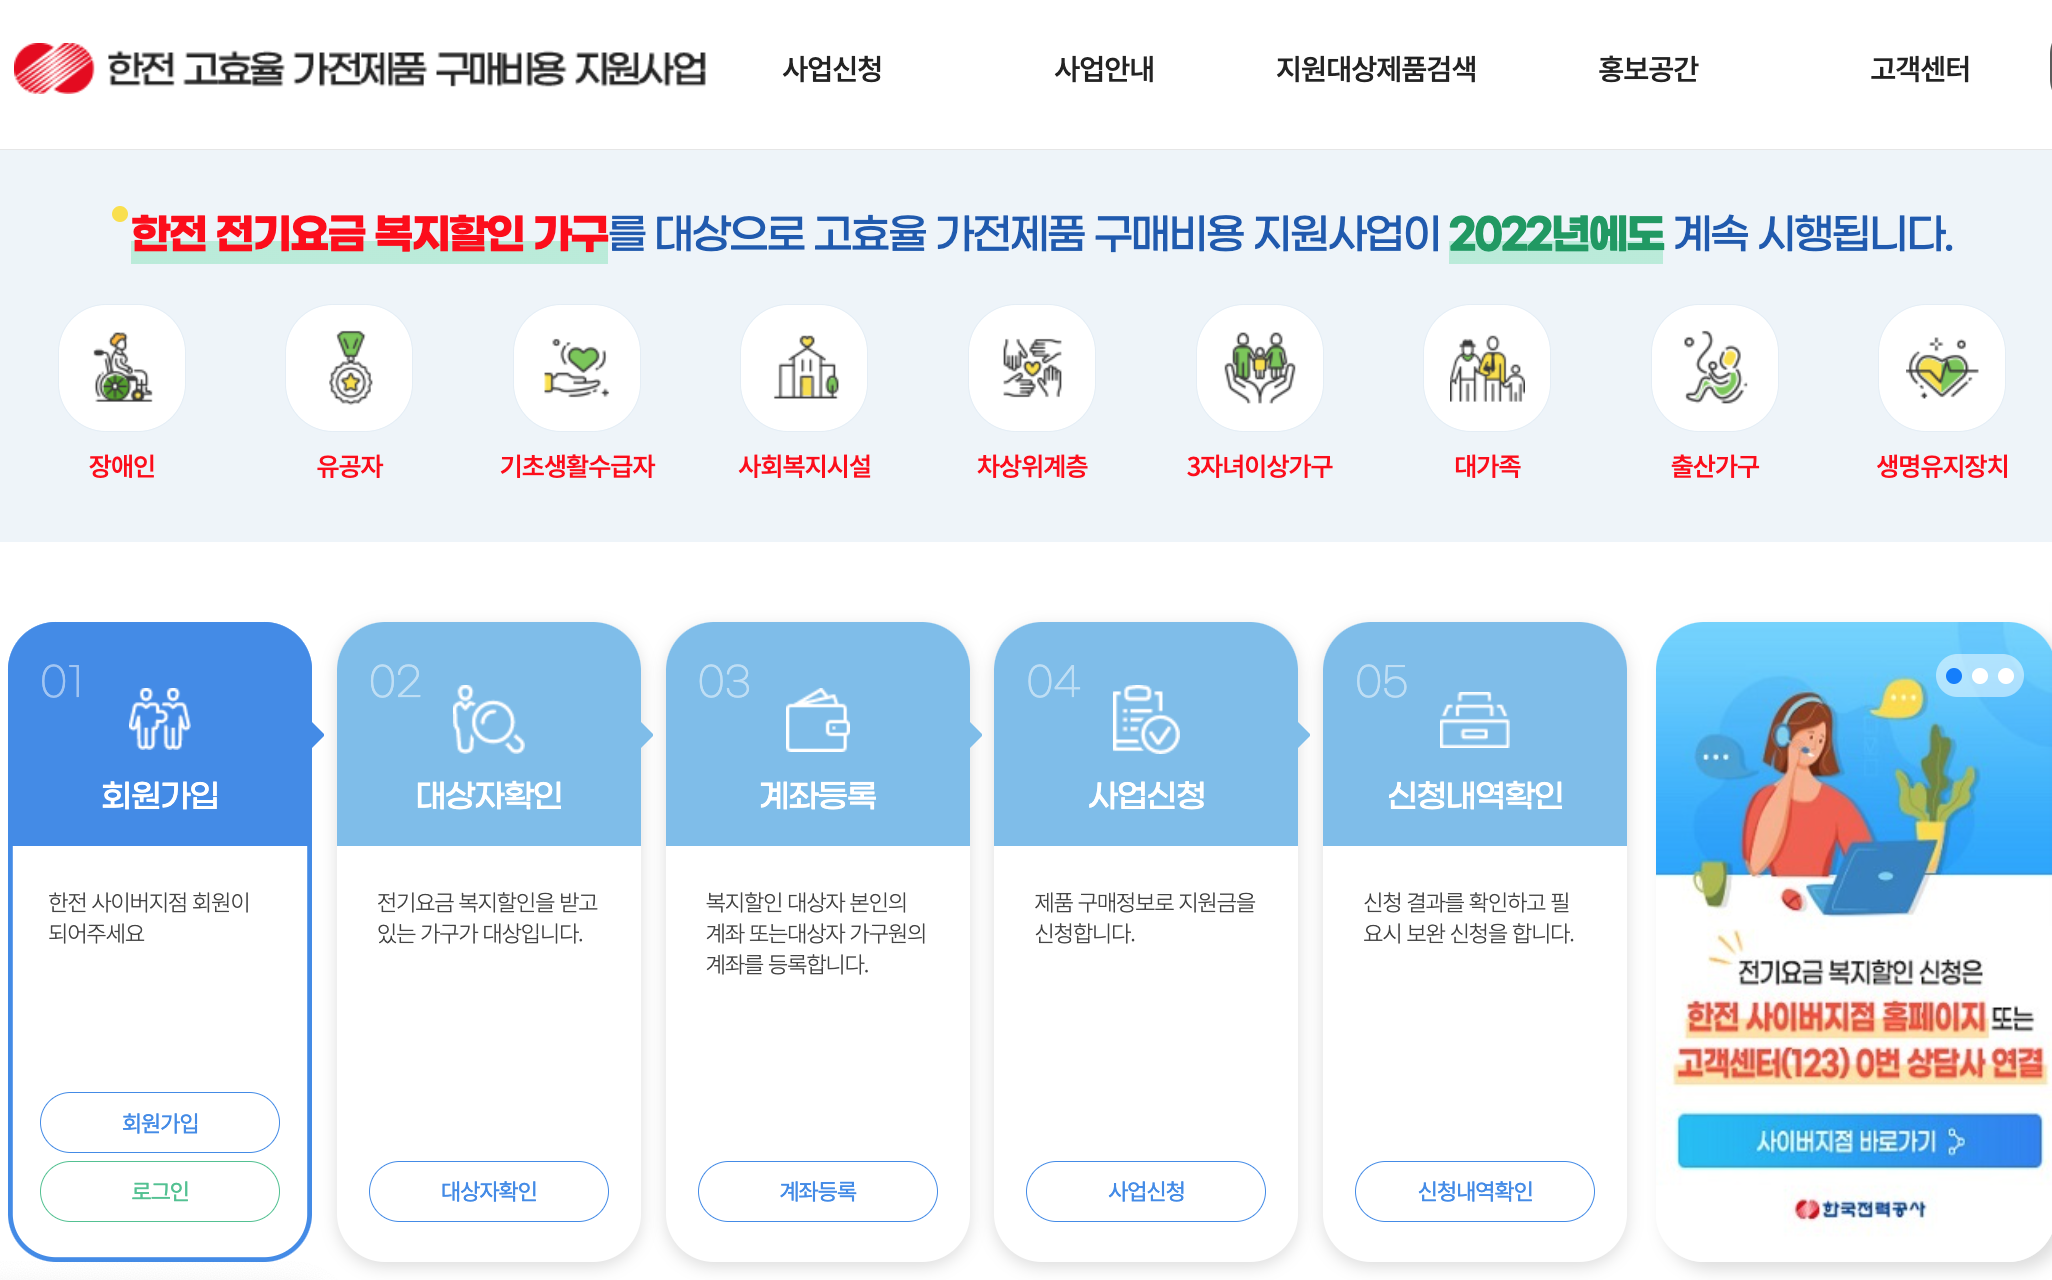The height and width of the screenshot is (1280, 2052).
Task: Click the 한국전력공사 logo in banner
Action: [x=1860, y=1209]
